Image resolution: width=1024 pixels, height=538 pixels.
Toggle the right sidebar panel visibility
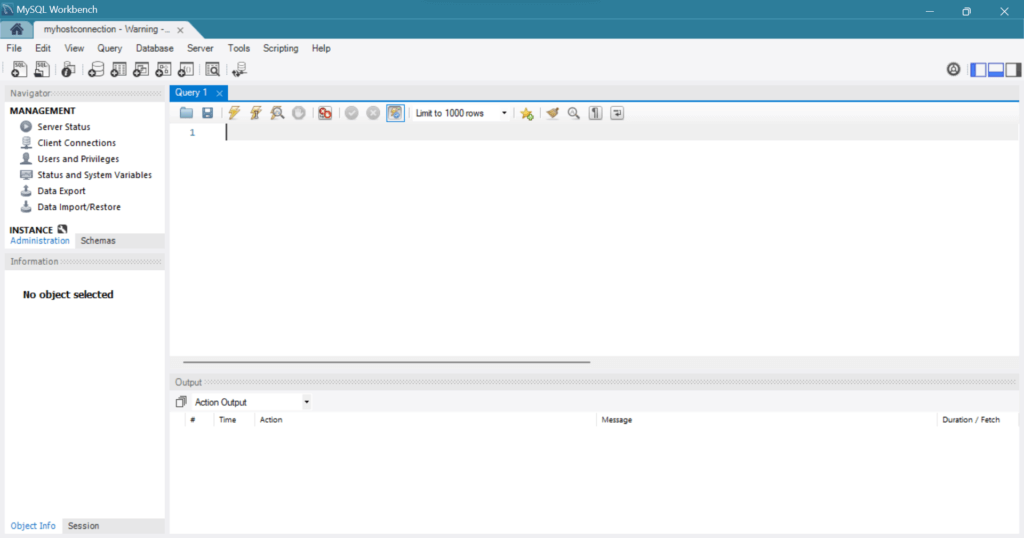coord(1013,69)
